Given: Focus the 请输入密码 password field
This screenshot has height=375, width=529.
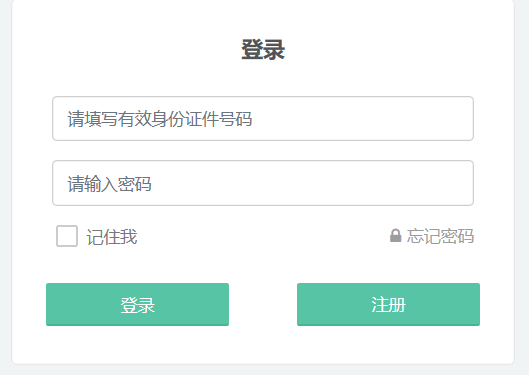Looking at the screenshot, I should tap(263, 183).
